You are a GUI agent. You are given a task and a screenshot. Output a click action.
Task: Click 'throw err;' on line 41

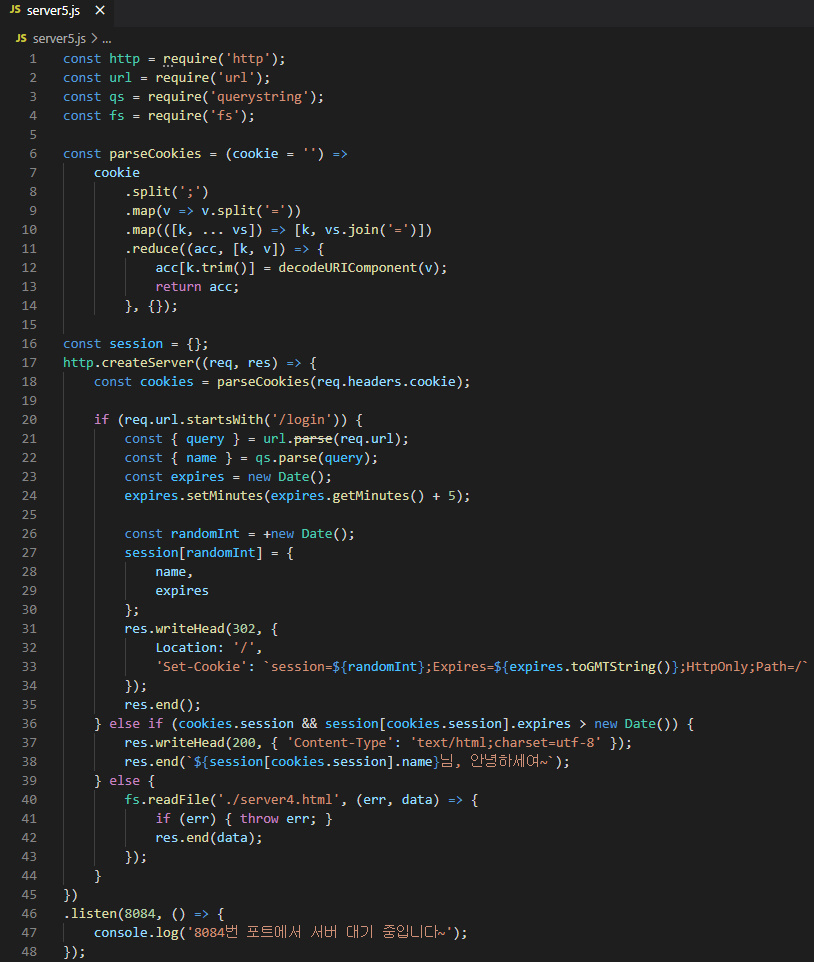tap(278, 820)
